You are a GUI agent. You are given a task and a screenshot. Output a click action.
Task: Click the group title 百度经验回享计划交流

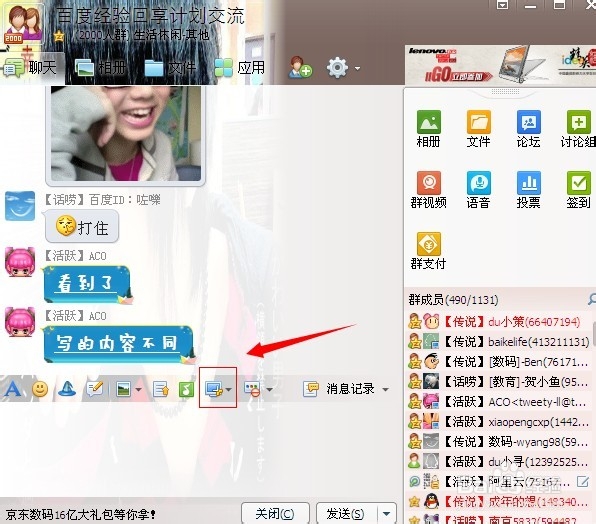(x=151, y=16)
